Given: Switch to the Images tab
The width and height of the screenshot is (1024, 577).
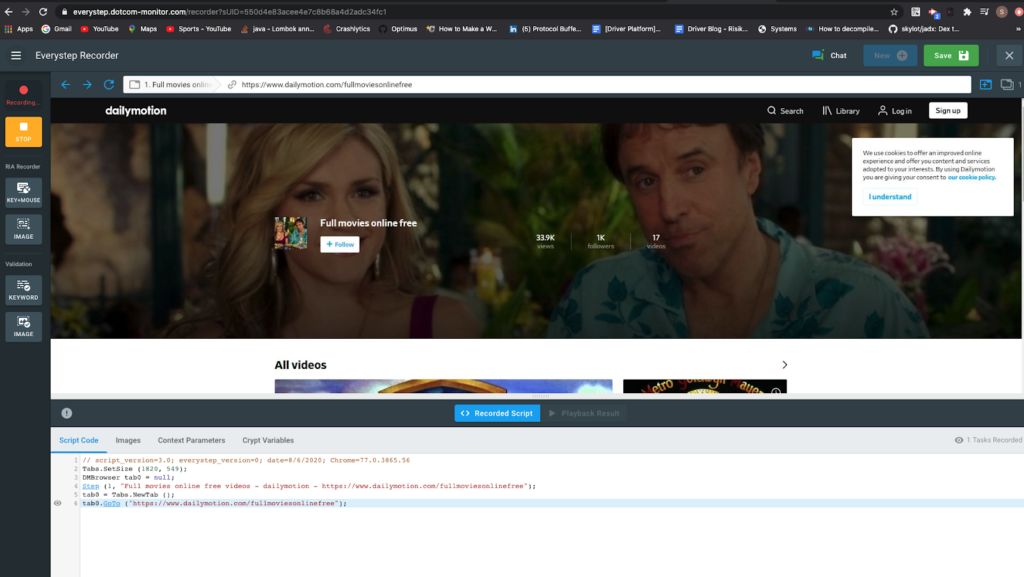Looking at the screenshot, I should coord(128,441).
